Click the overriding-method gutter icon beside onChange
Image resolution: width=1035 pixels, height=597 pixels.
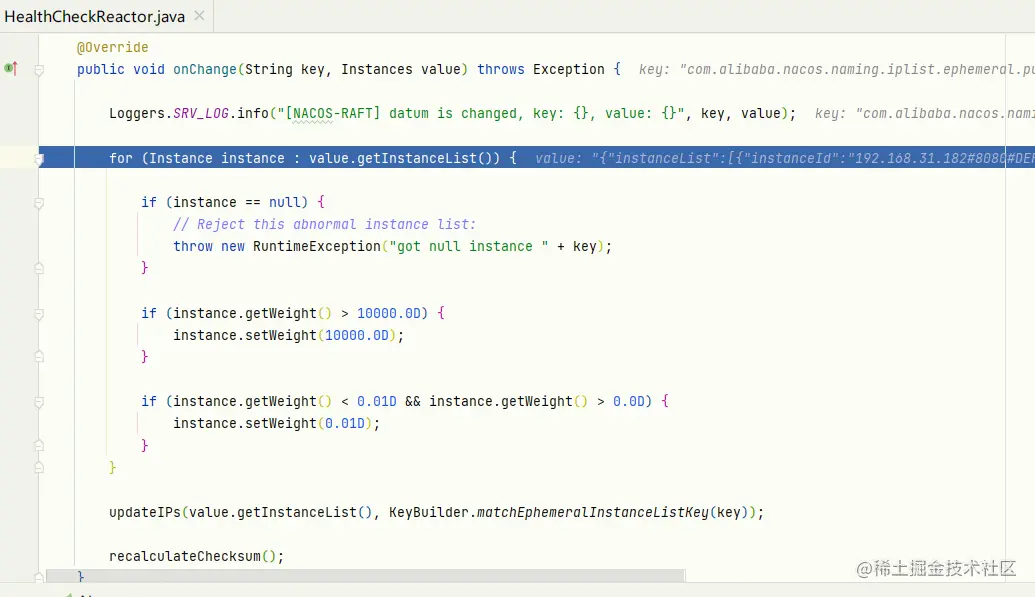(11, 68)
